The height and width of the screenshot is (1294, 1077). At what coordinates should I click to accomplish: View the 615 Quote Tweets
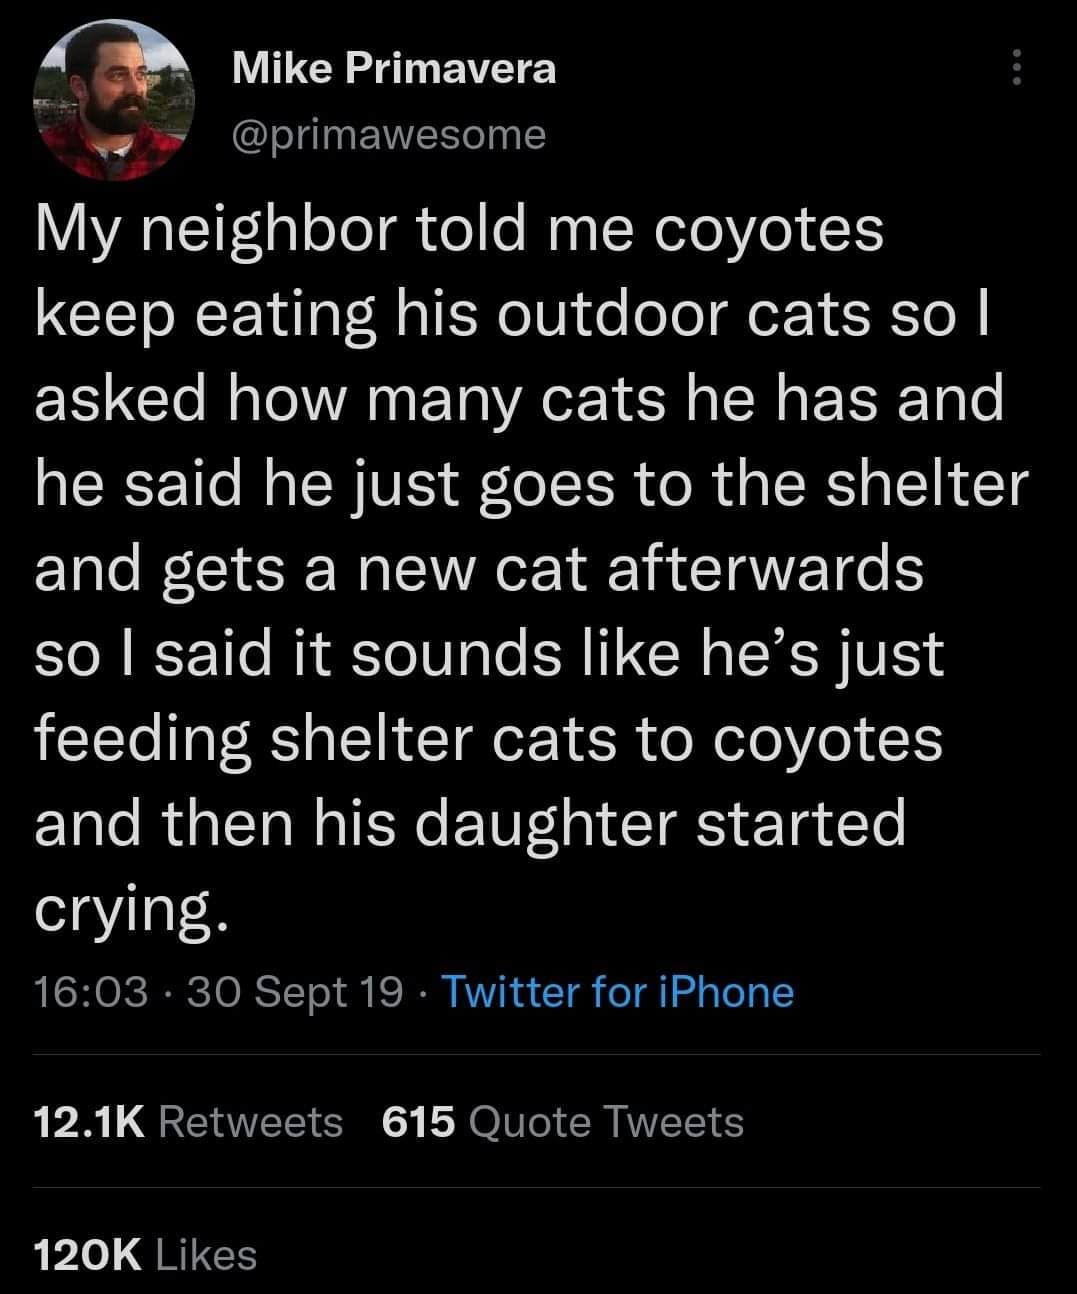pyautogui.click(x=563, y=1121)
